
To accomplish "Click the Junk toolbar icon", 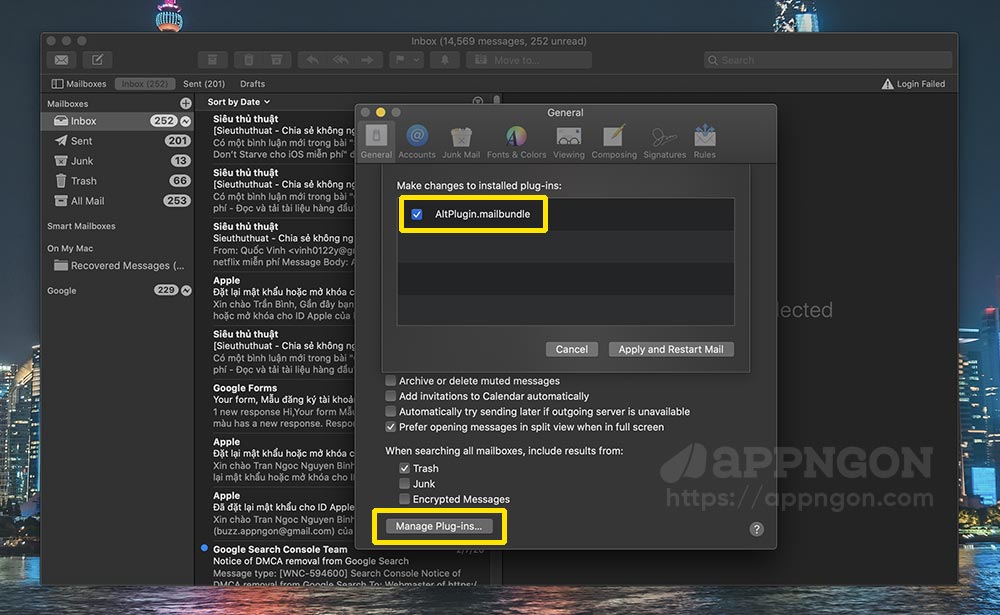I will [277, 60].
